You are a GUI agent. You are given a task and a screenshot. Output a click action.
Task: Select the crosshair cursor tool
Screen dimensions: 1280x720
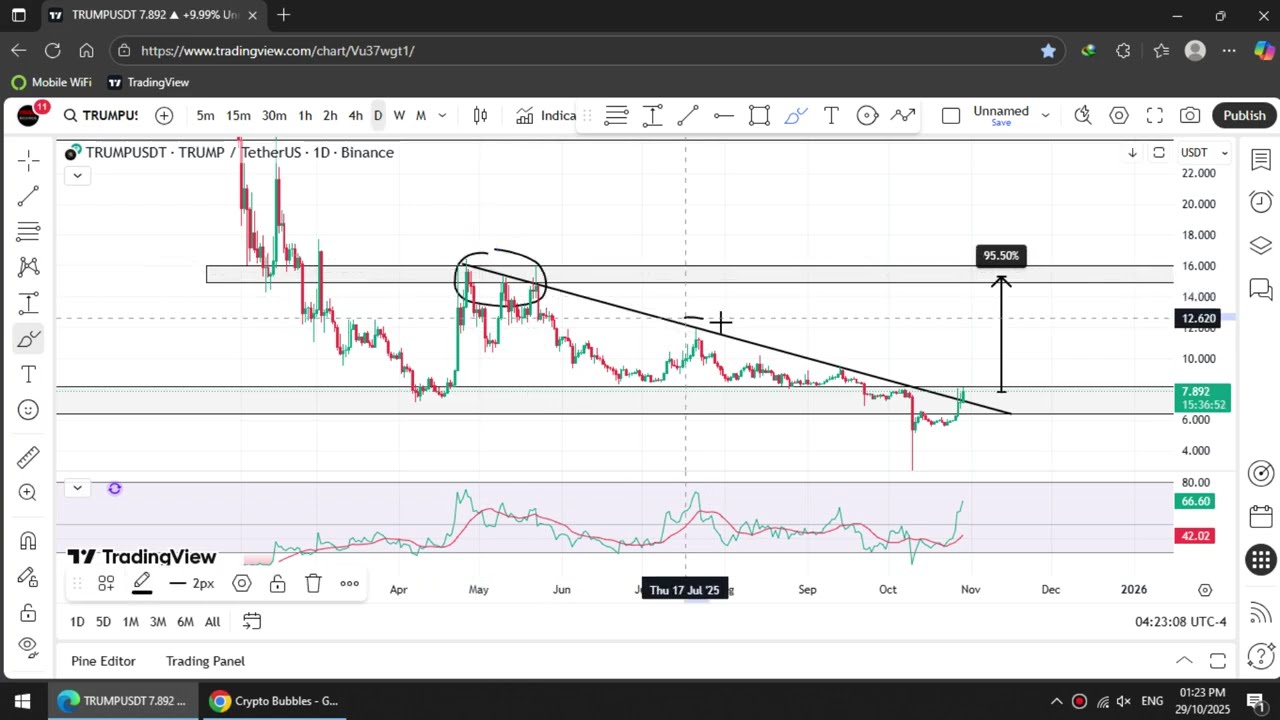coord(28,161)
